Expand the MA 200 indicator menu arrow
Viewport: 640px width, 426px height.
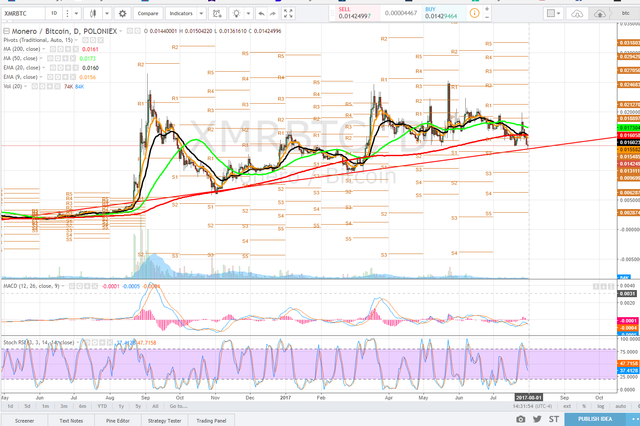point(44,49)
